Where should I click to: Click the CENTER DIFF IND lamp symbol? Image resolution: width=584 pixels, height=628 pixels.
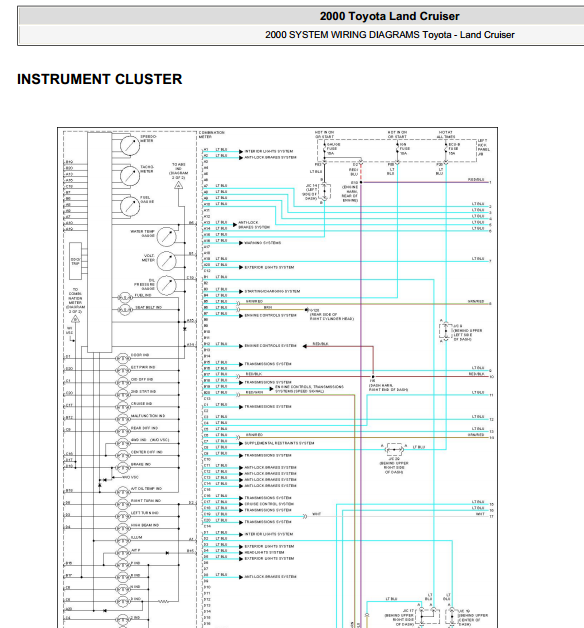[123, 456]
